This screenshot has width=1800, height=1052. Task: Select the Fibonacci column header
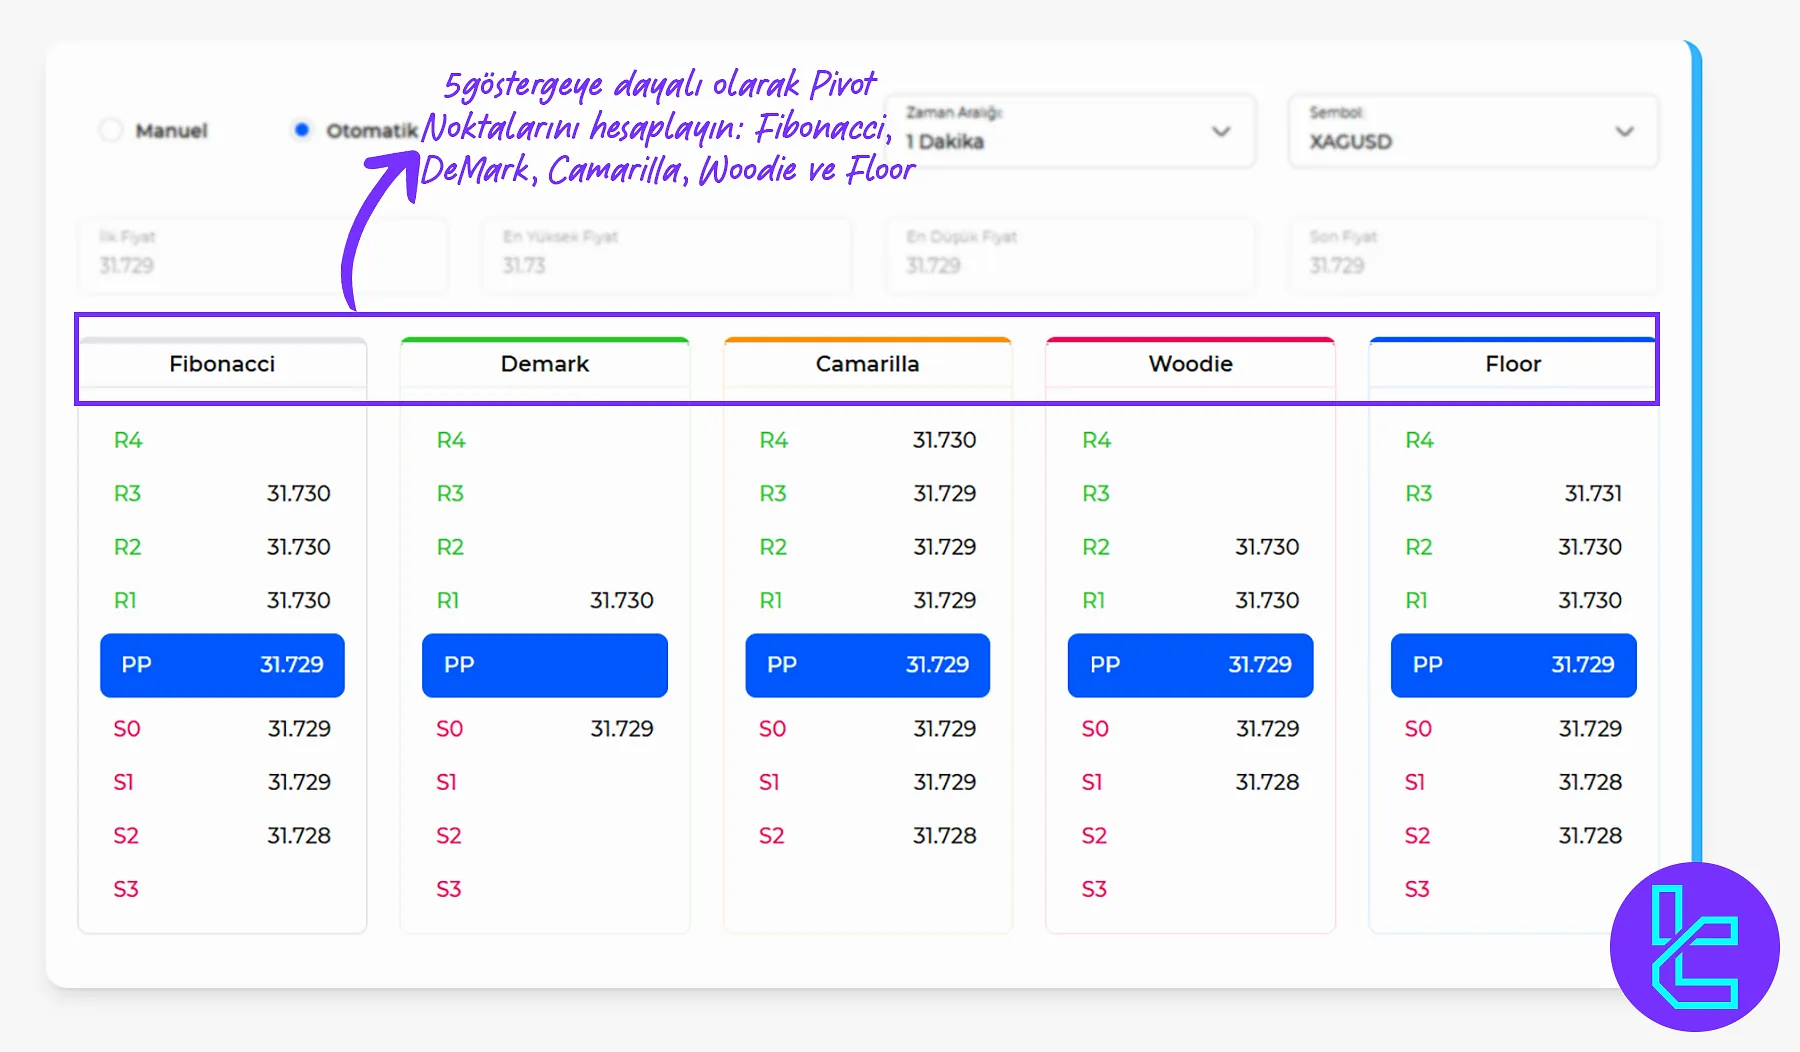[222, 364]
